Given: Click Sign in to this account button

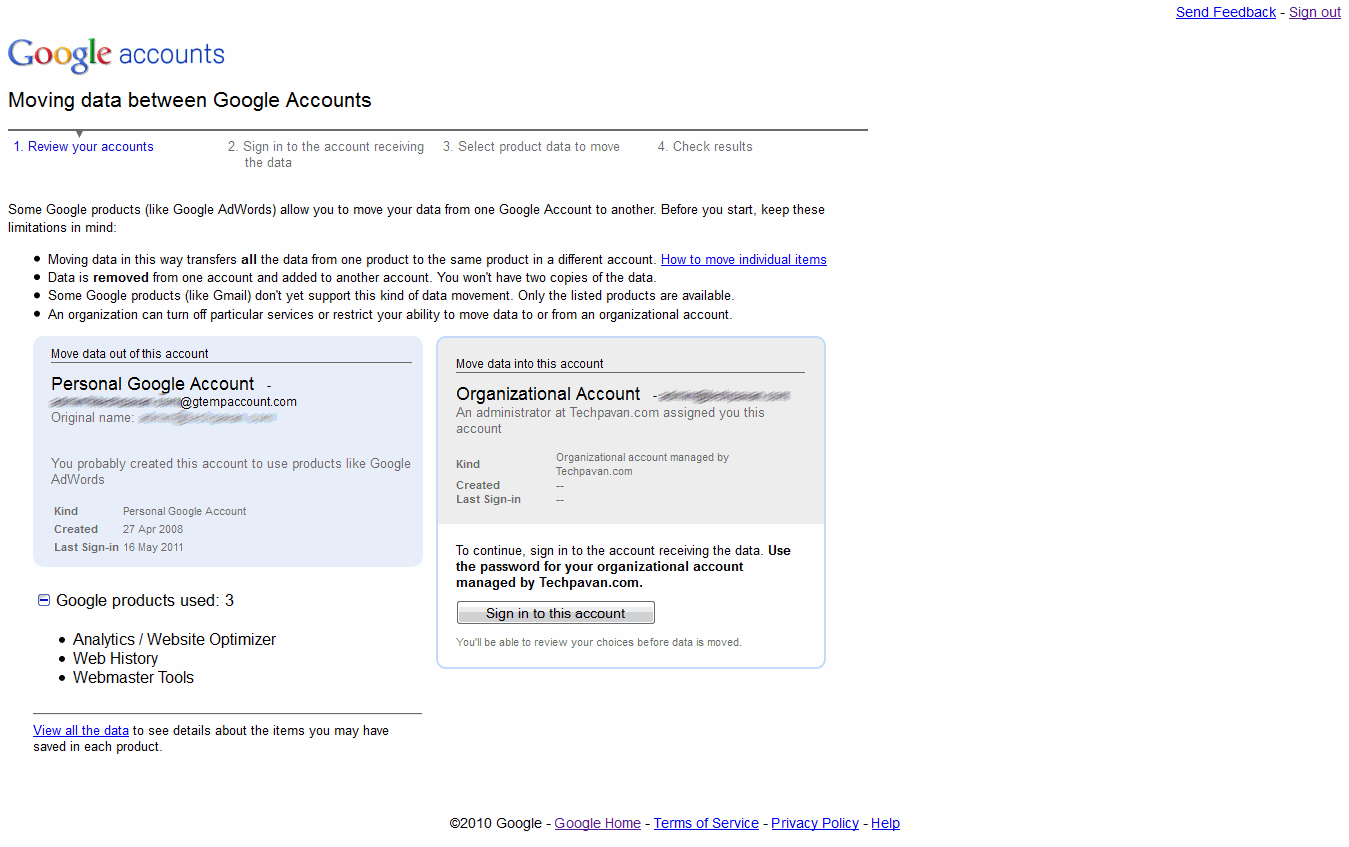Looking at the screenshot, I should 555,613.
